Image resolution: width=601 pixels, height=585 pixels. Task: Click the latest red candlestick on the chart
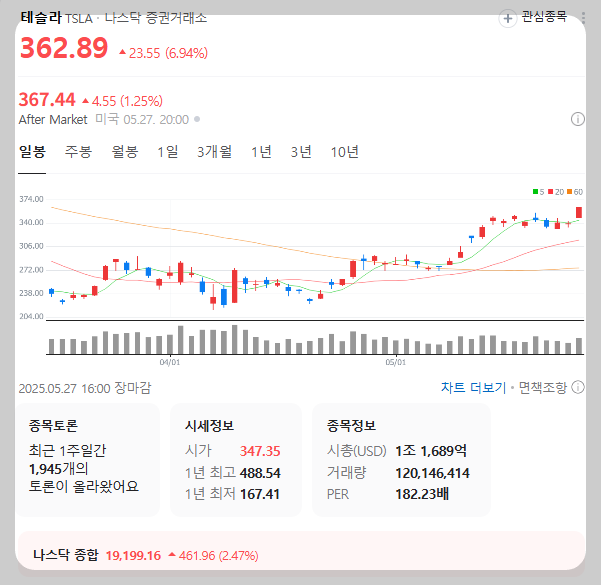click(579, 212)
